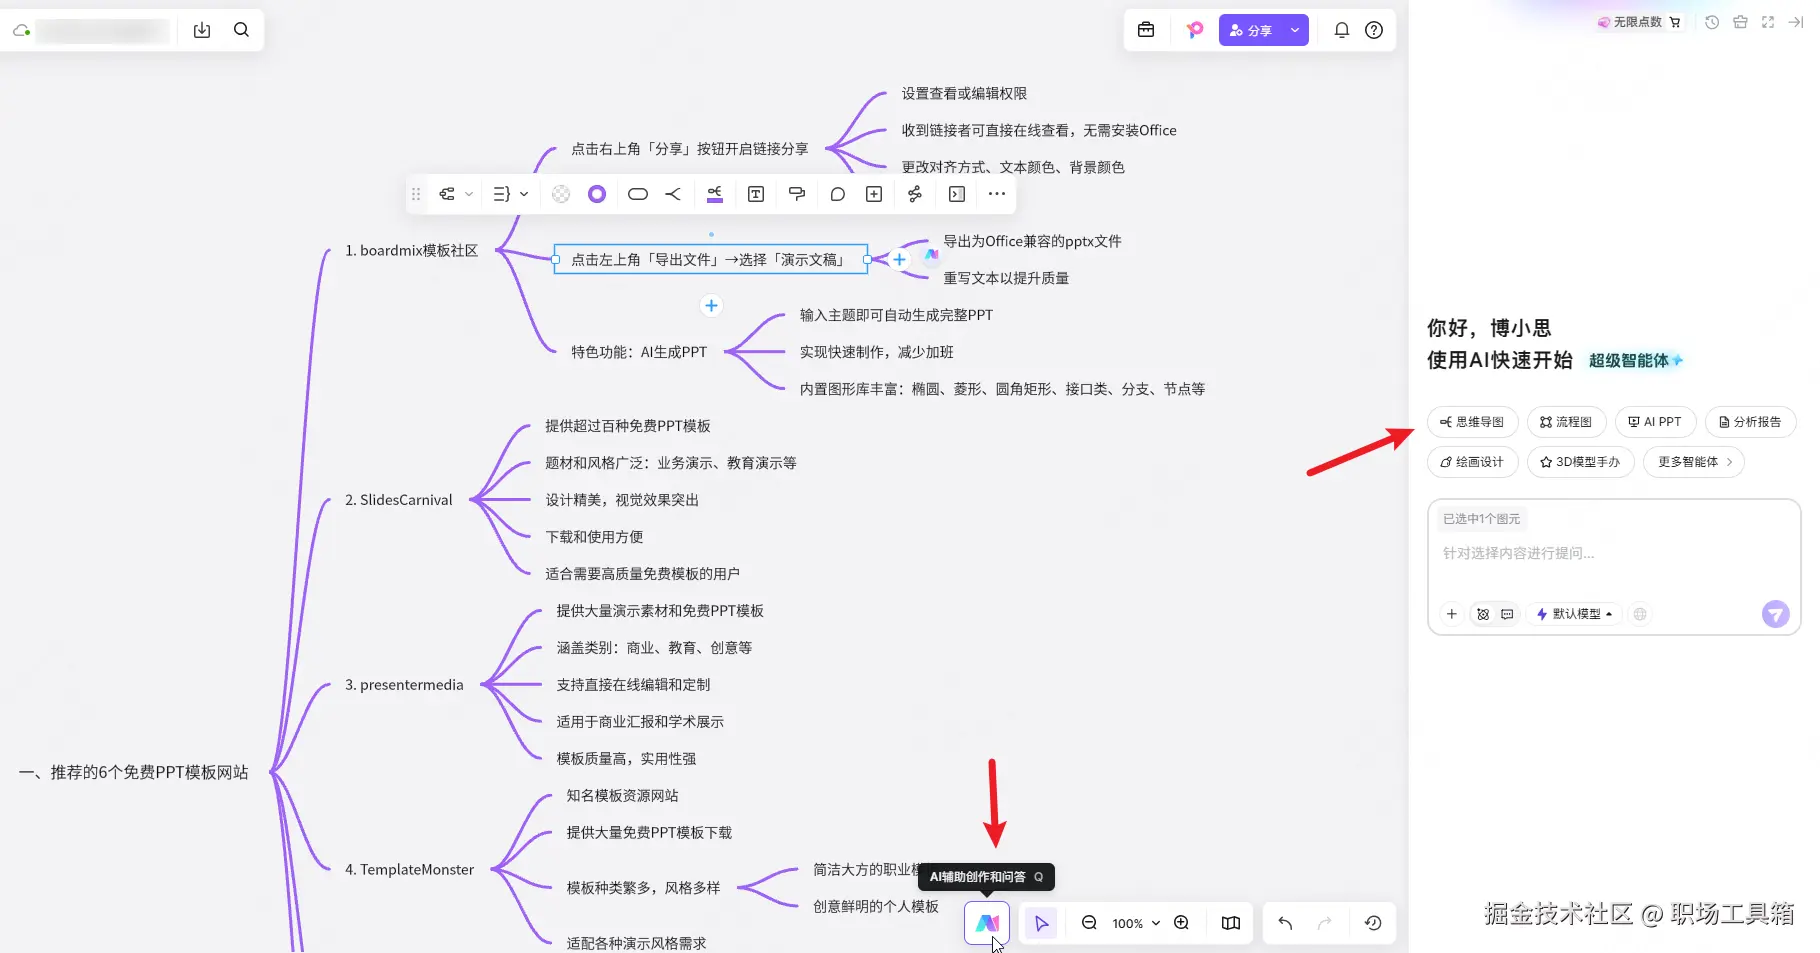Click the 无限点数 points label
1820x953 pixels.
tap(1637, 22)
